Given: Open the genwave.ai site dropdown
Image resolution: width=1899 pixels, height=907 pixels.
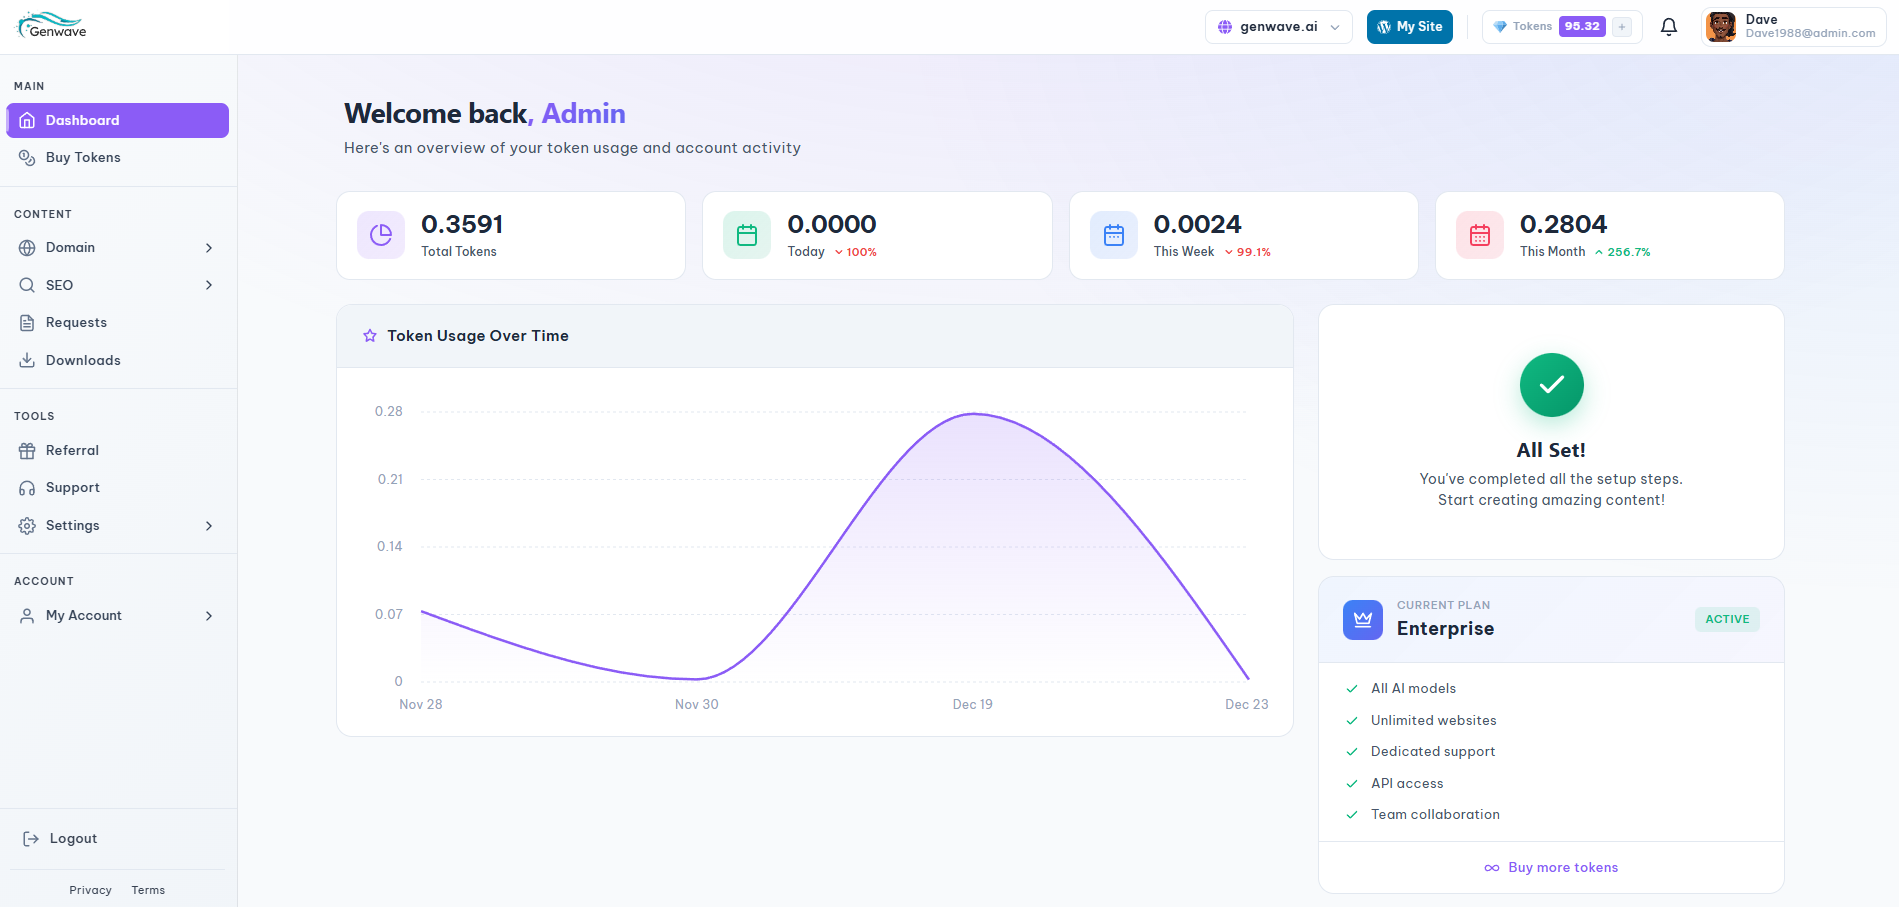Looking at the screenshot, I should pos(1278,27).
